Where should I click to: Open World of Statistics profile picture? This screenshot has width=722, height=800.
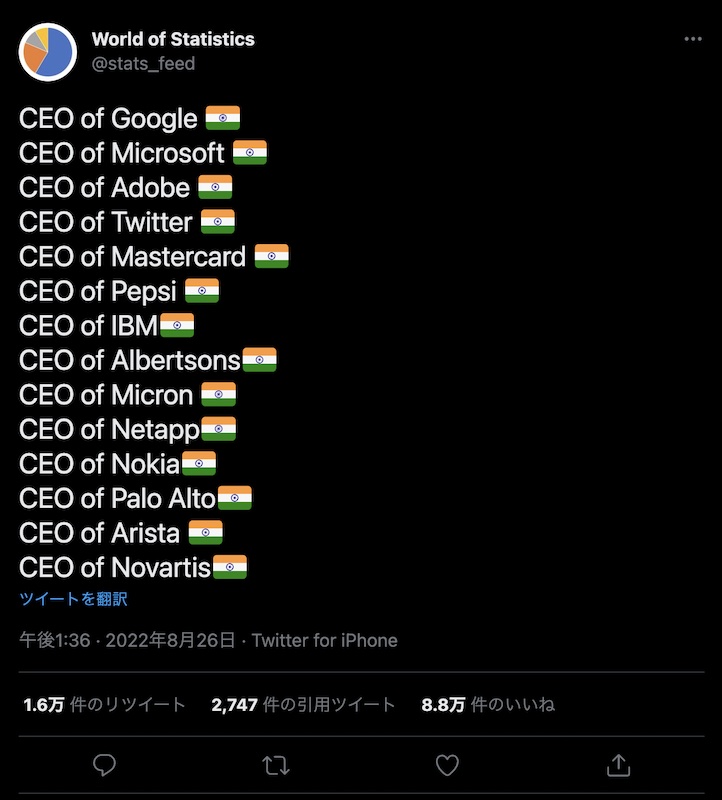click(x=47, y=51)
